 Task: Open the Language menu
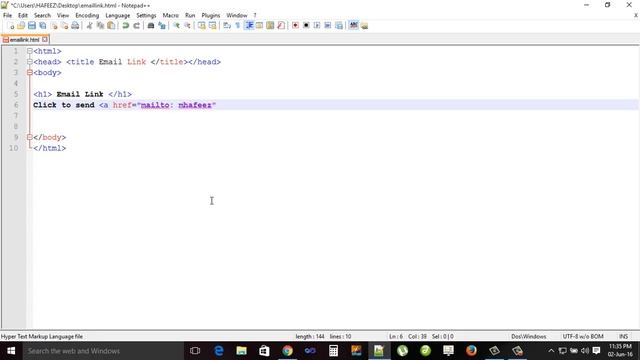(x=118, y=16)
